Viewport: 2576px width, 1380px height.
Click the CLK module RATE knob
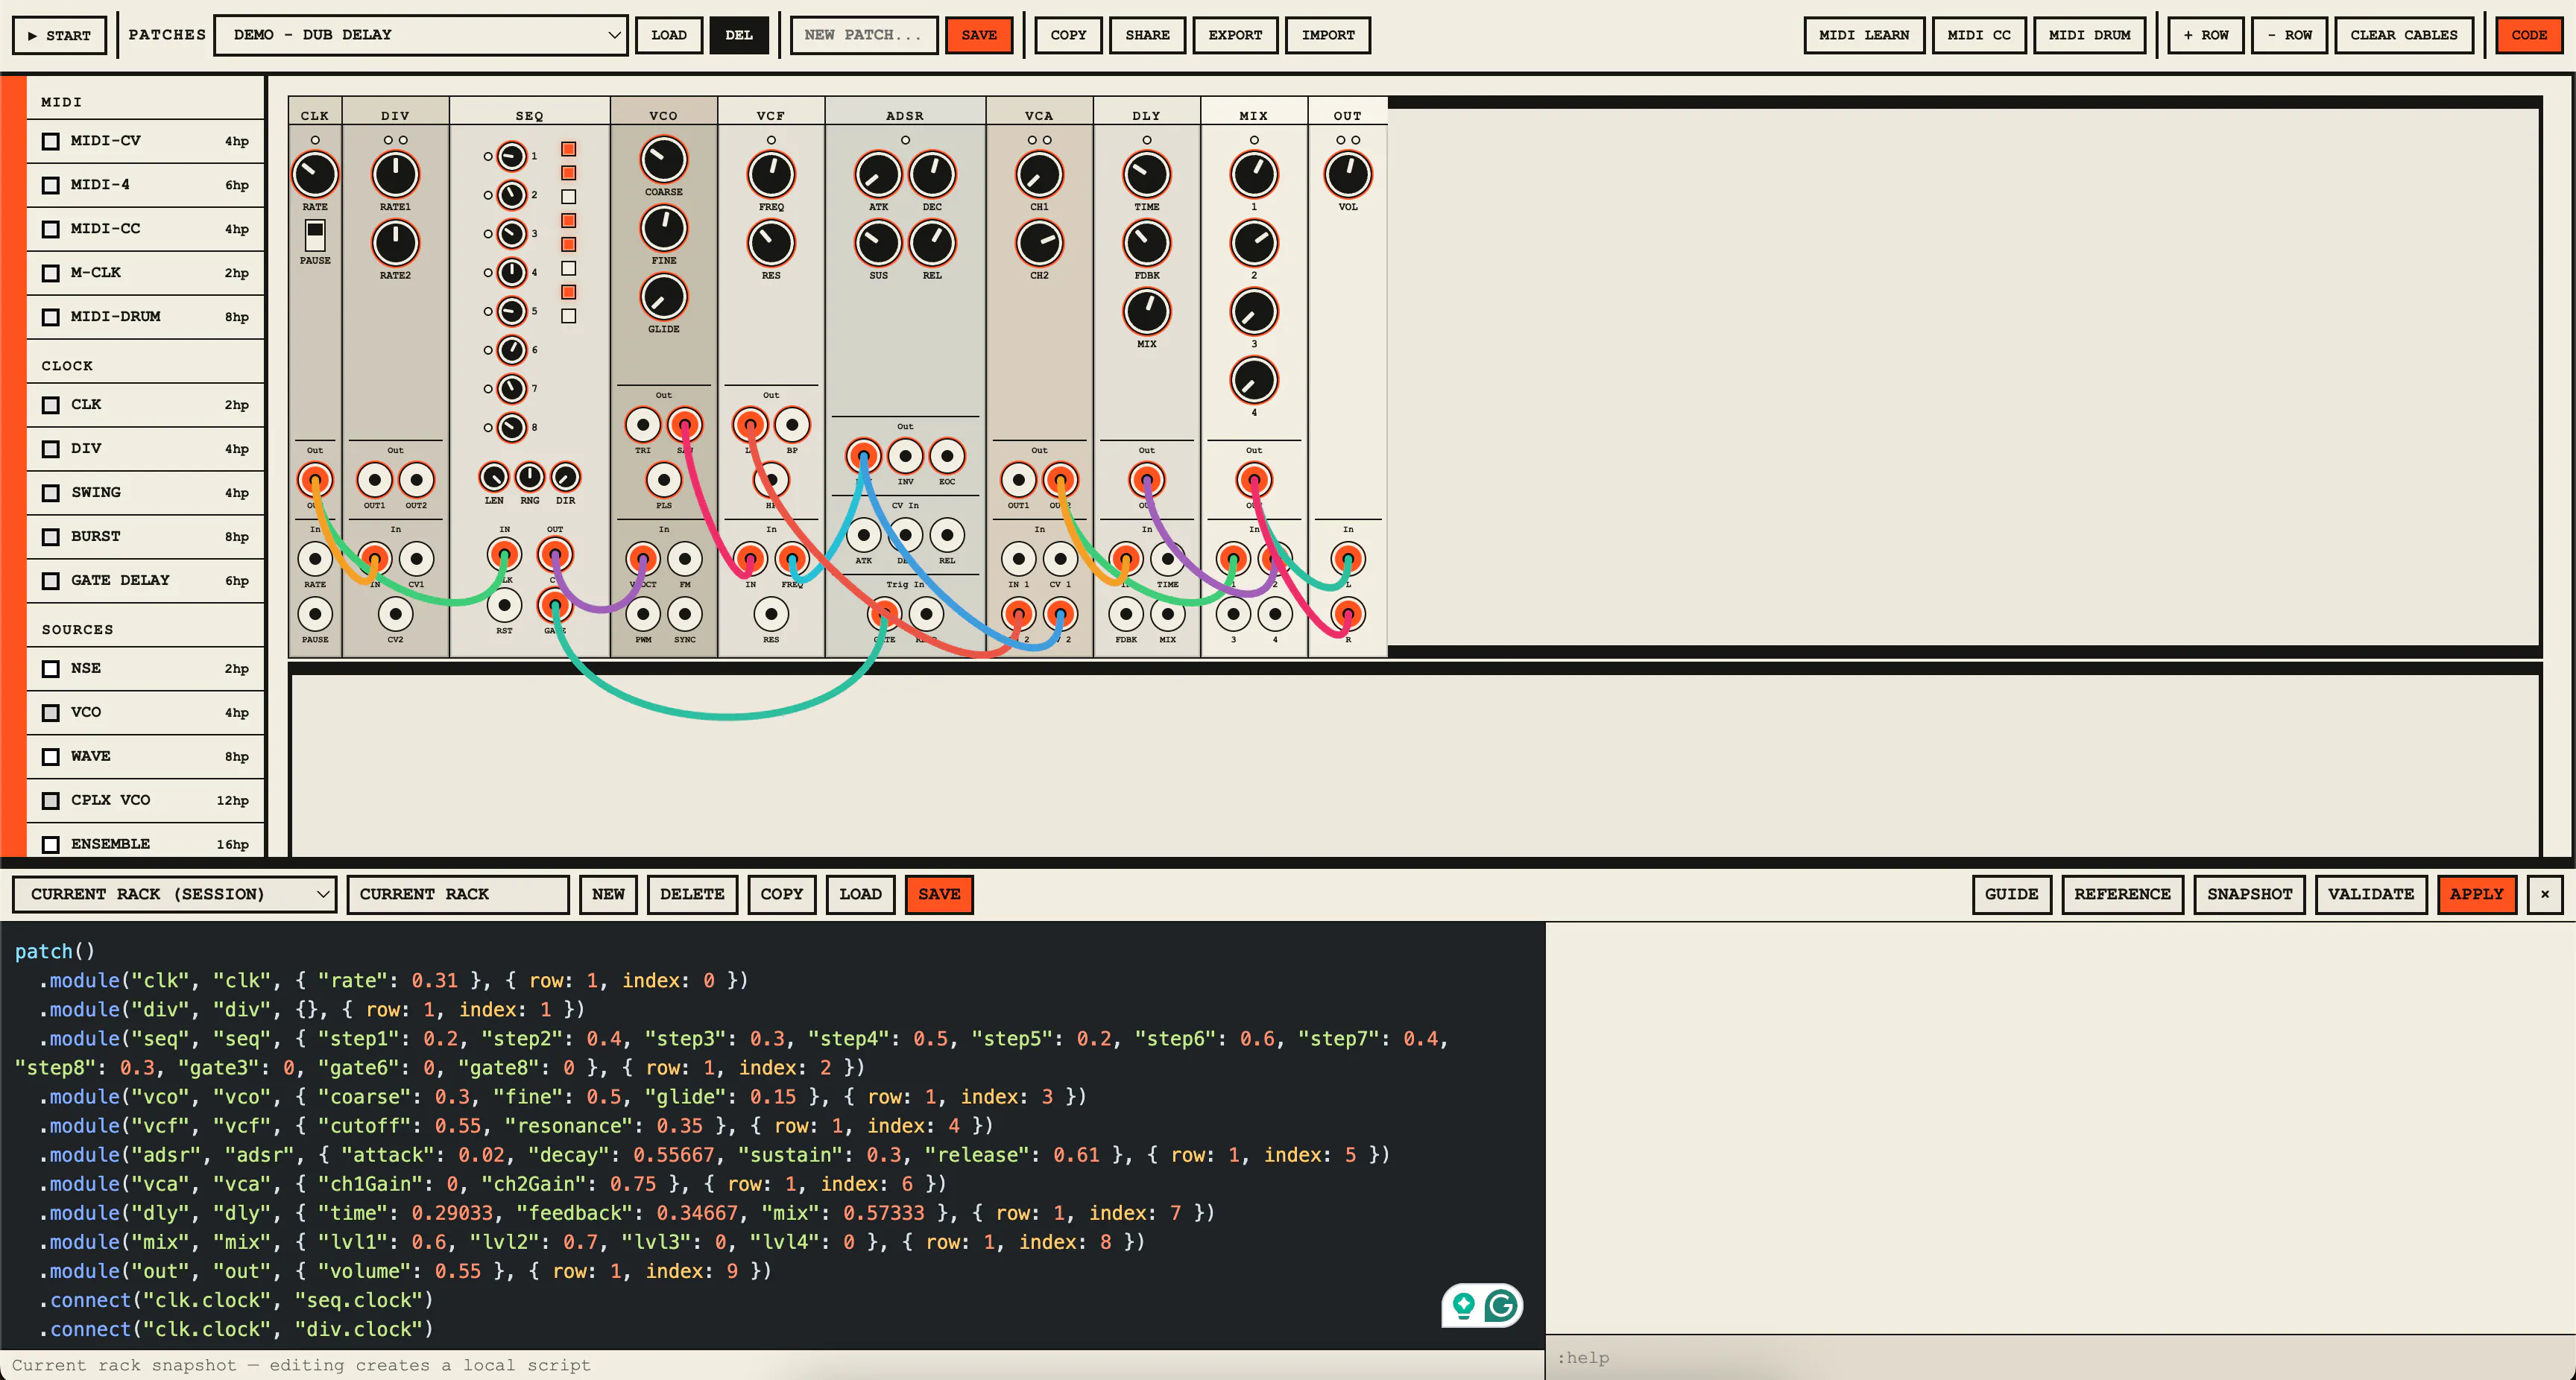pos(315,175)
